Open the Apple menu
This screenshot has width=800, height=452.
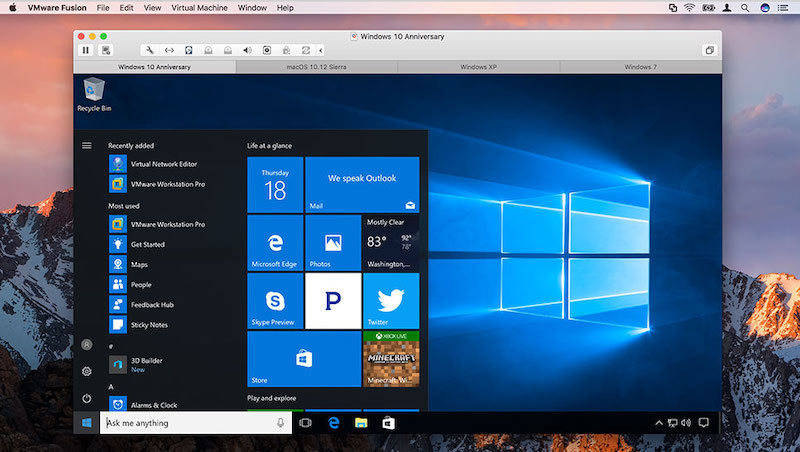13,8
